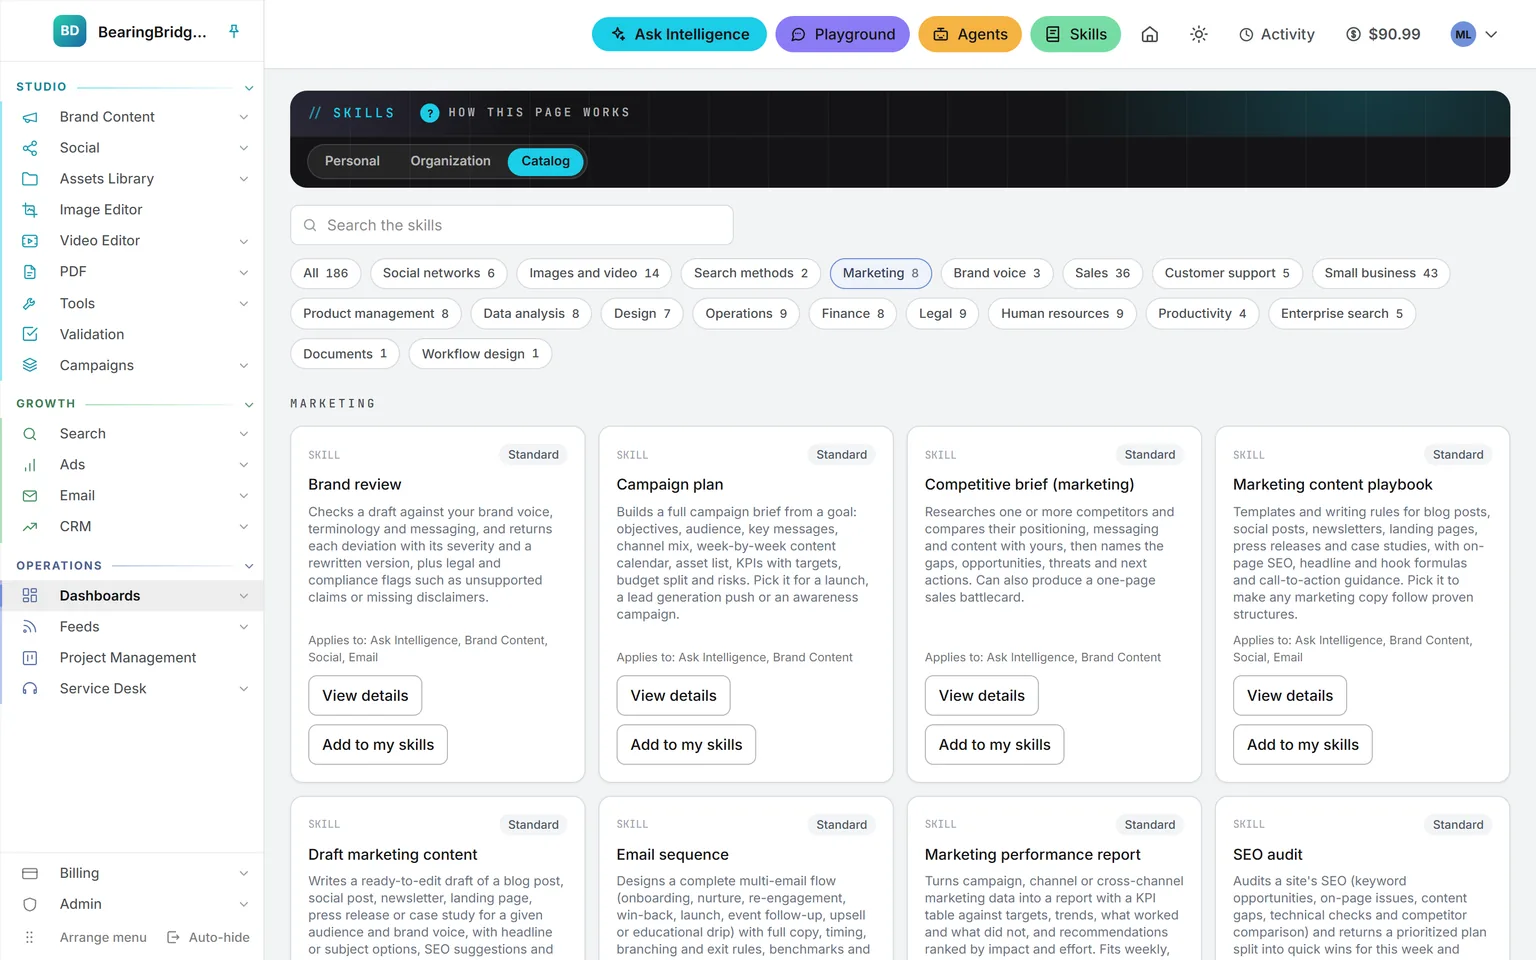The image size is (1536, 960).
Task: Click the Search the skills field
Action: (x=512, y=225)
